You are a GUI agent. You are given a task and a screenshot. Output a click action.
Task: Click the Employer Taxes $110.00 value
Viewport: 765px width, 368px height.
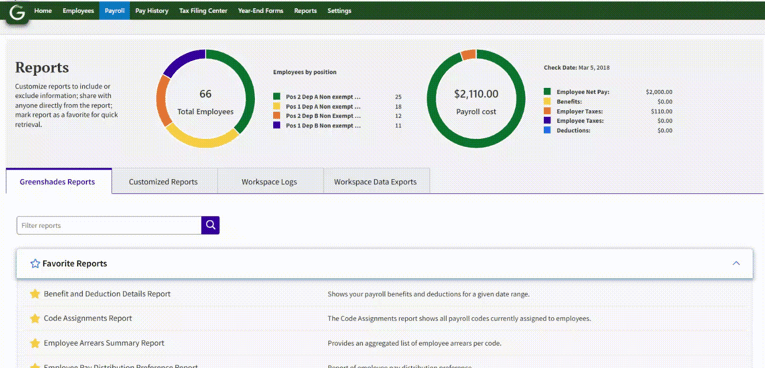662,111
